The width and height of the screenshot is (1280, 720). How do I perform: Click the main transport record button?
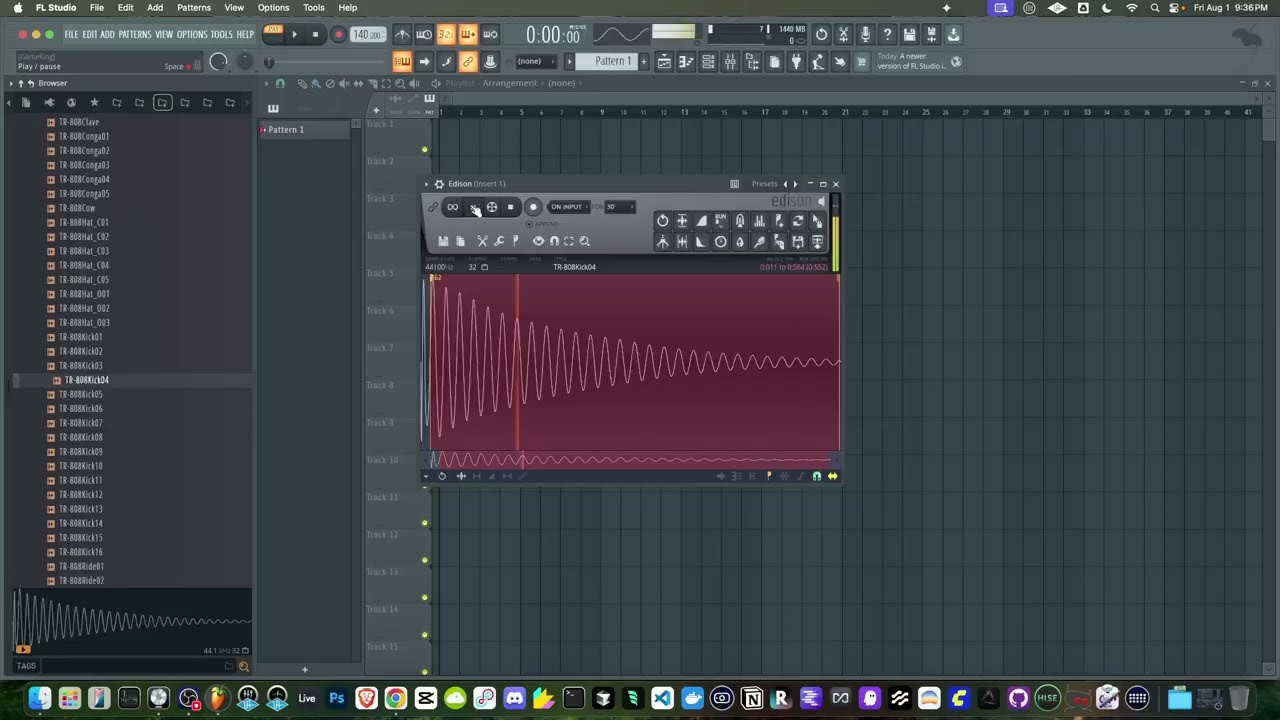tap(338, 34)
